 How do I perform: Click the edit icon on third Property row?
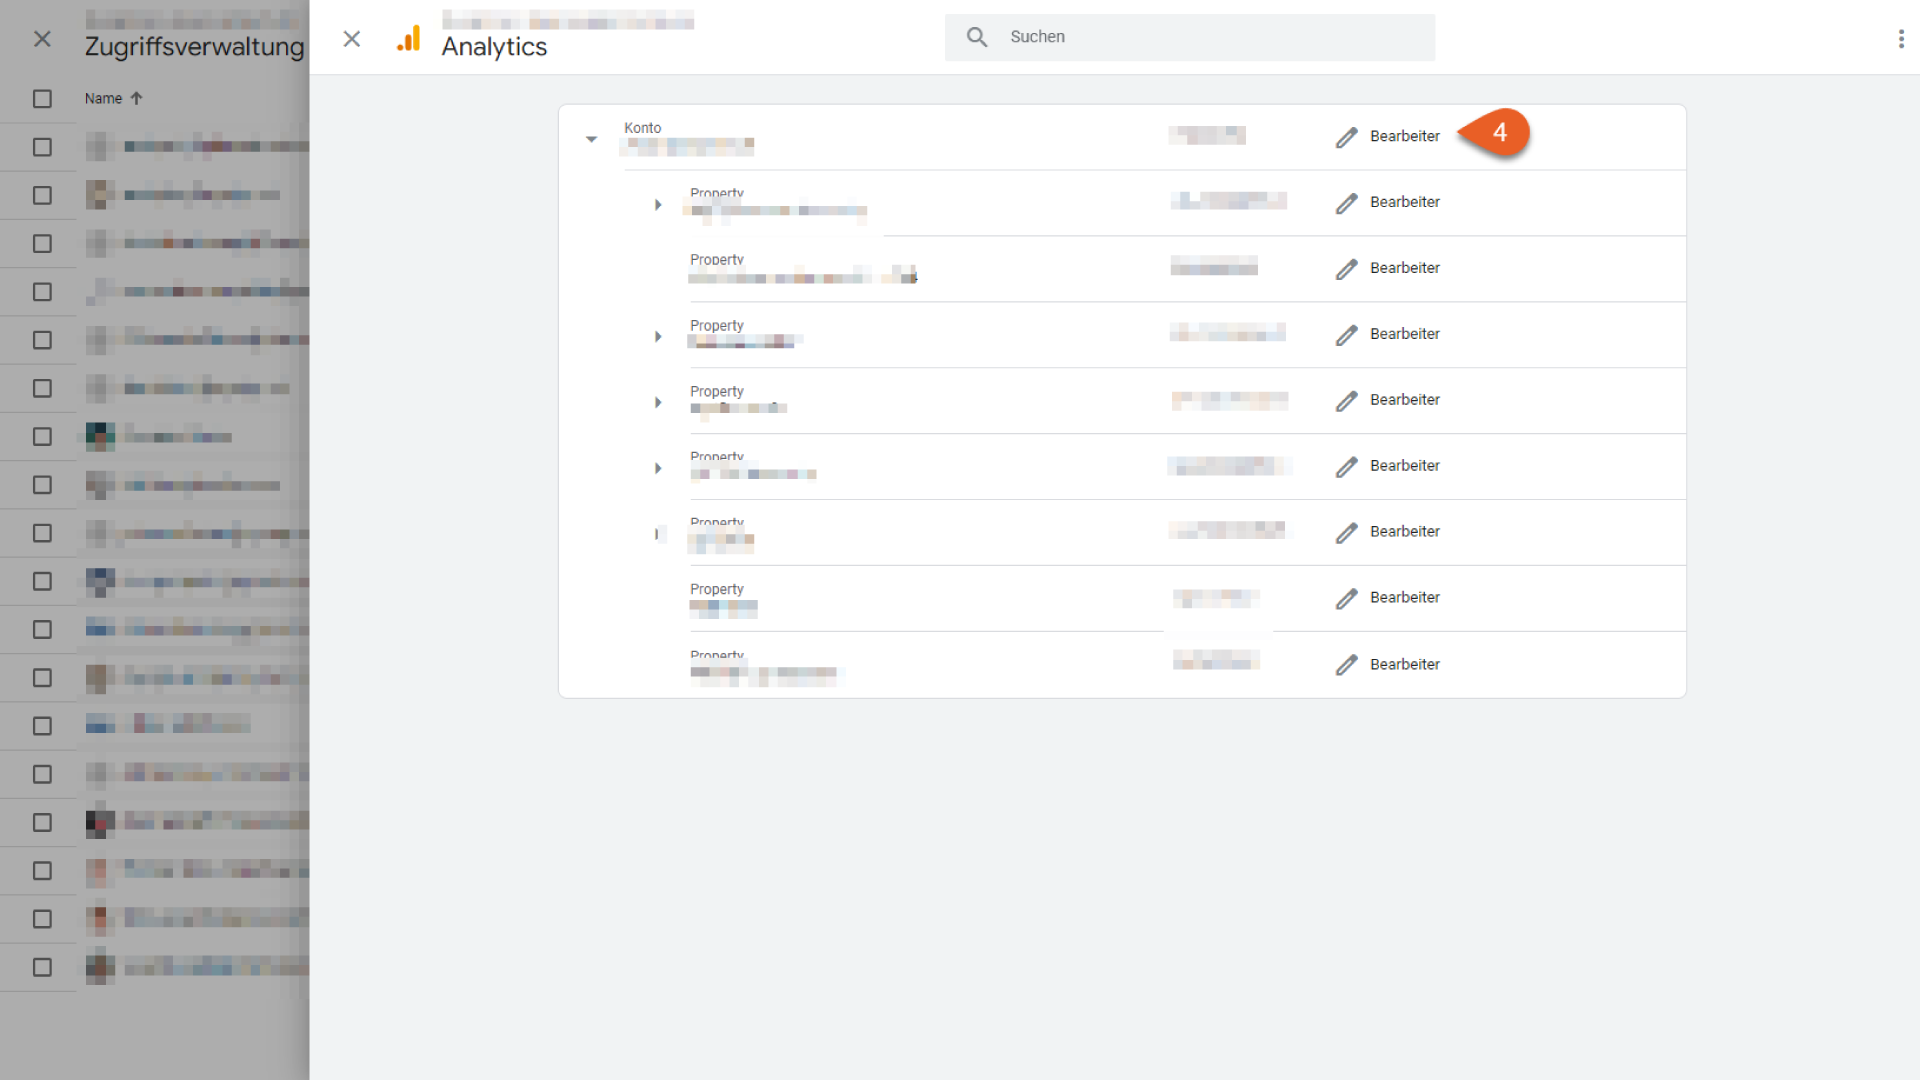click(x=1346, y=334)
